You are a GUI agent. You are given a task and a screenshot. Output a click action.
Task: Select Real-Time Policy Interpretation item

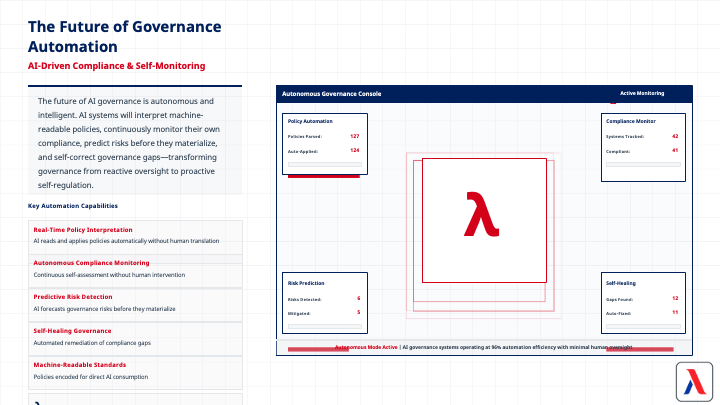135,235
